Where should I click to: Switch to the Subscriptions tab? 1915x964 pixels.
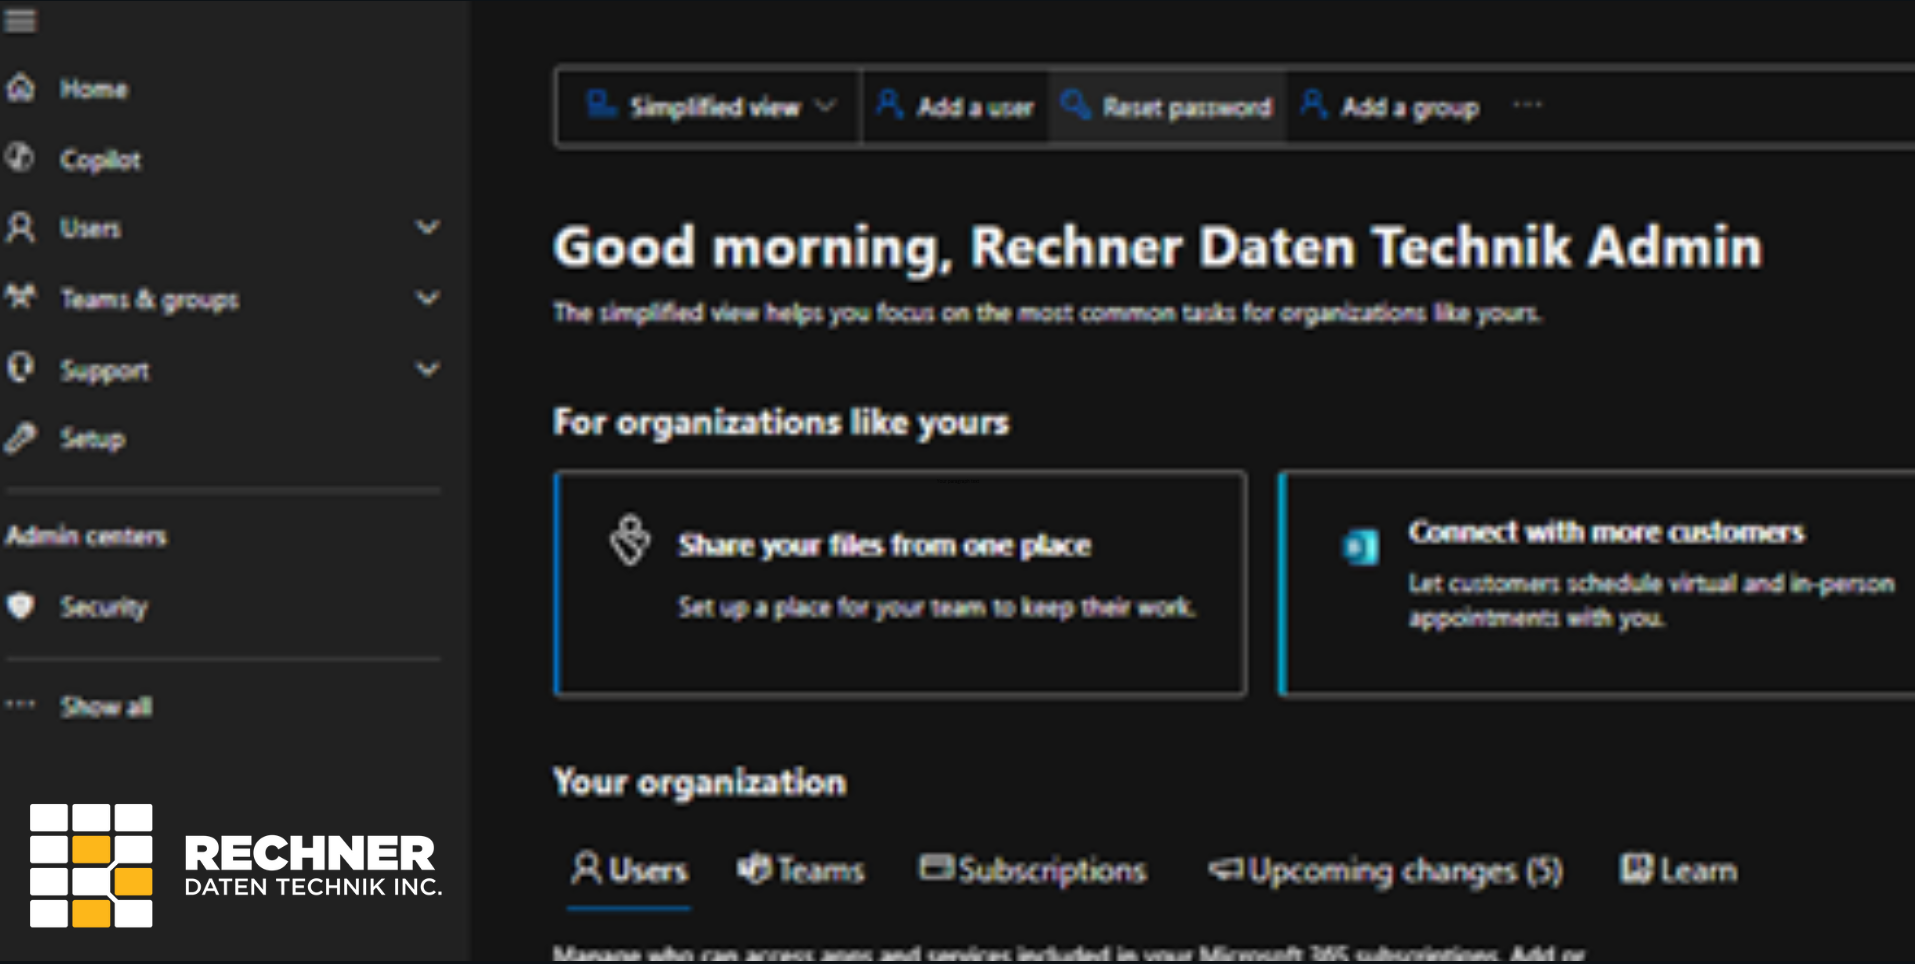[1033, 870]
